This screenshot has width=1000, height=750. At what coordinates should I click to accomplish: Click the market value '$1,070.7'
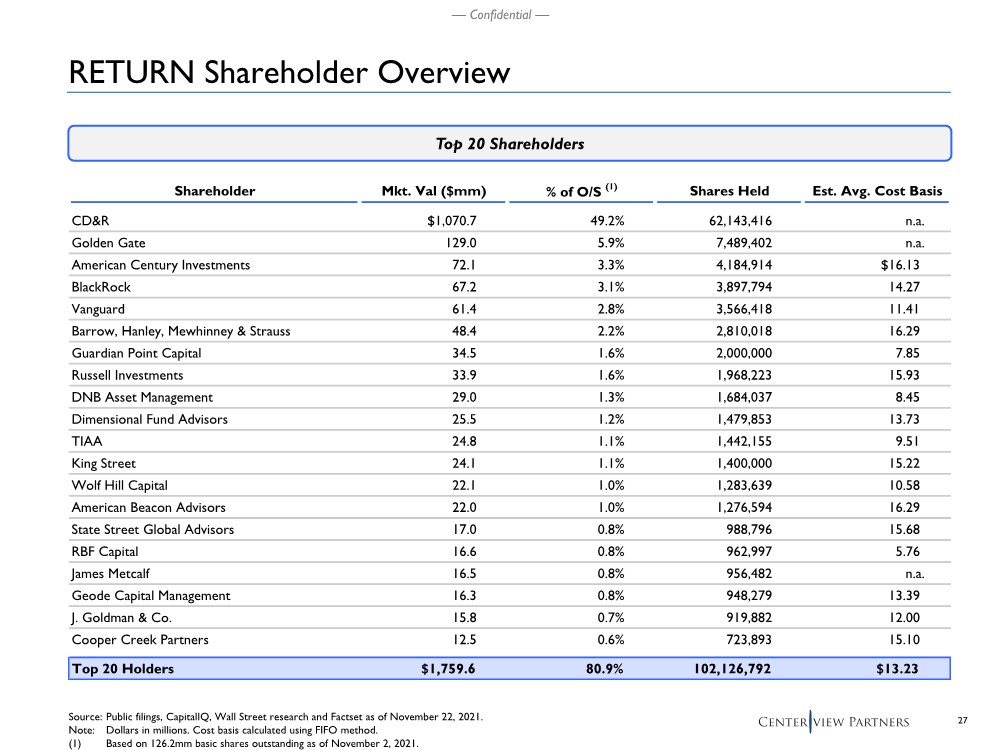[452, 221]
